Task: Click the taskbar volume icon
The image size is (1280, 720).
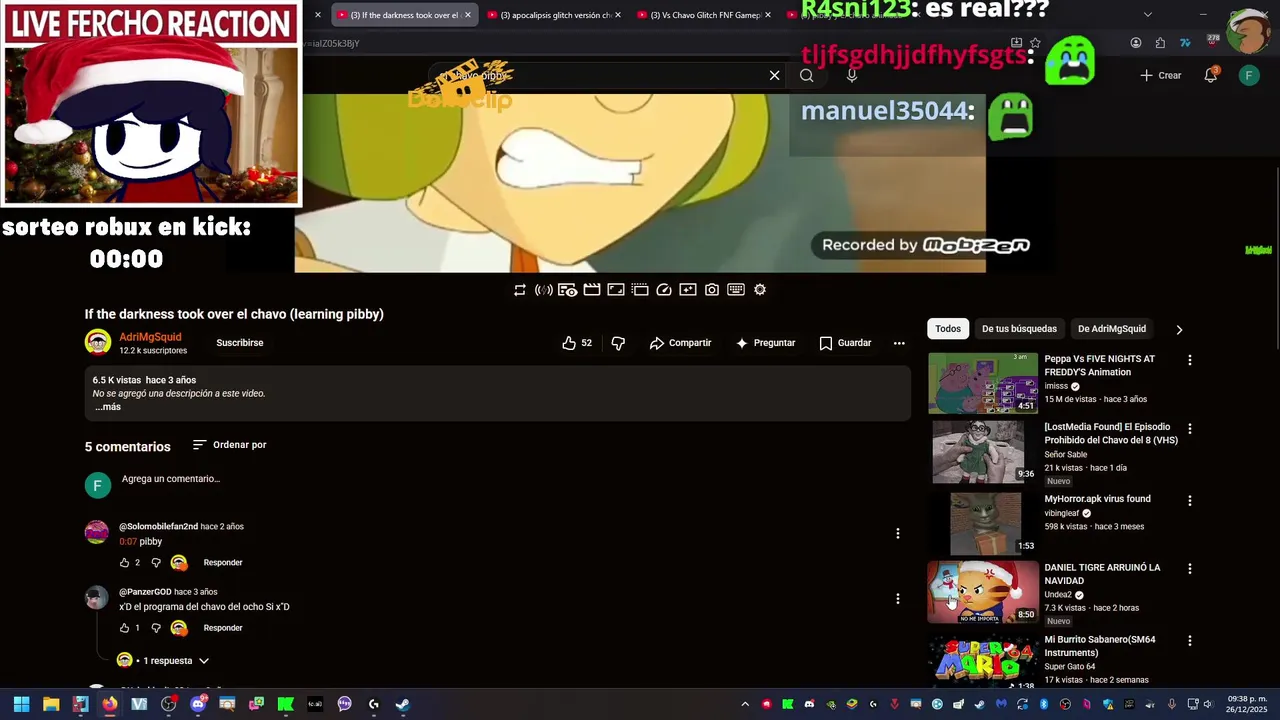Action: [x=1210, y=704]
